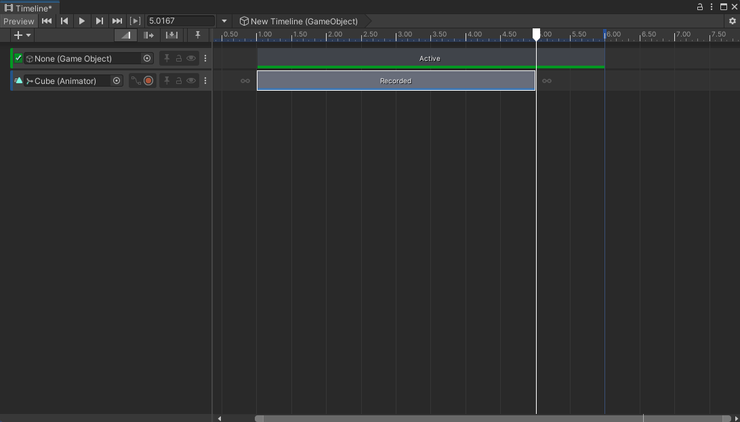Select the Active clip
Image resolution: width=740 pixels, height=422 pixels.
click(x=430, y=58)
